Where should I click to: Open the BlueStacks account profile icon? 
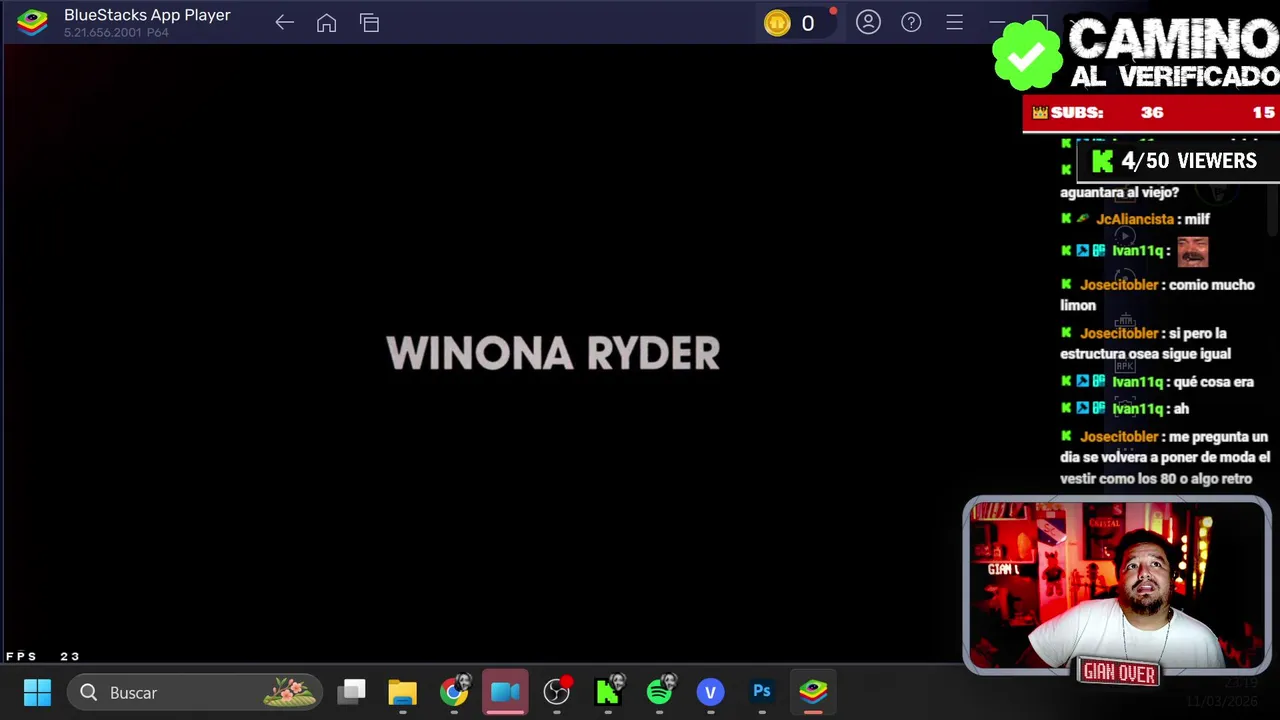click(x=868, y=22)
